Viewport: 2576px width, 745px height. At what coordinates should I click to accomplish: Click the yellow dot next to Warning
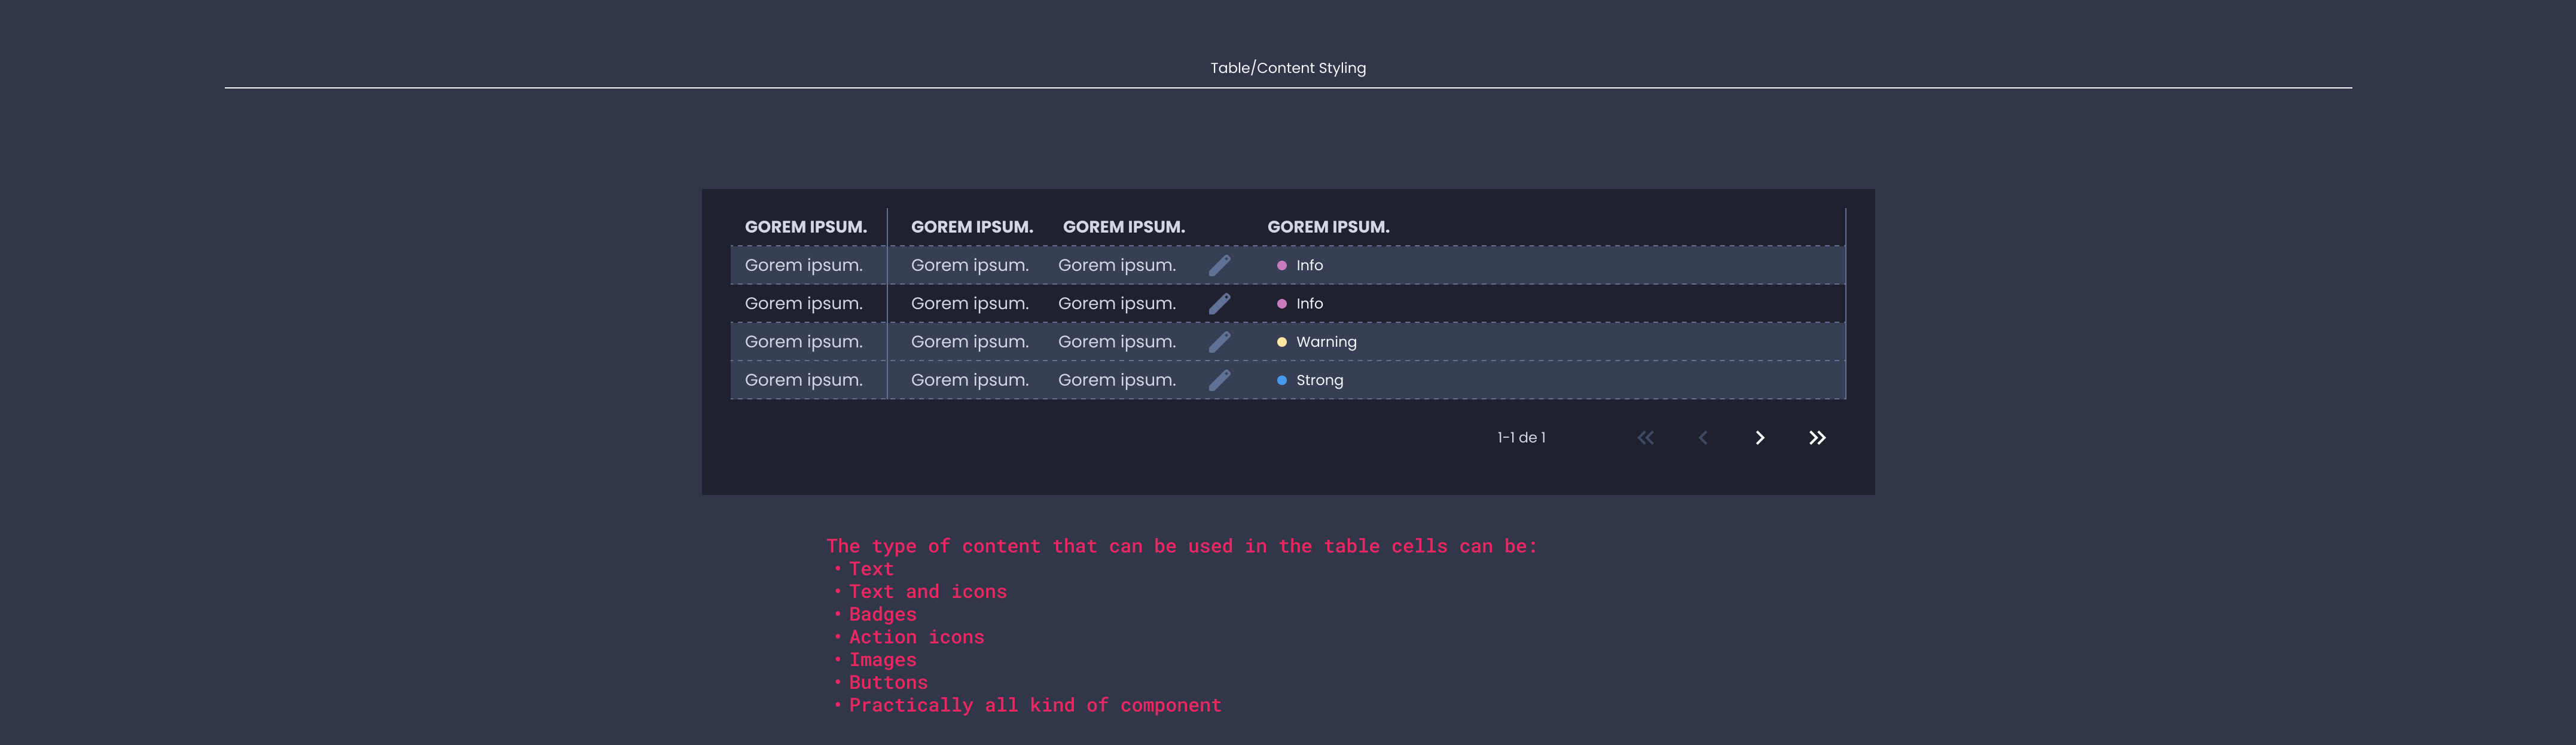[x=1282, y=342]
